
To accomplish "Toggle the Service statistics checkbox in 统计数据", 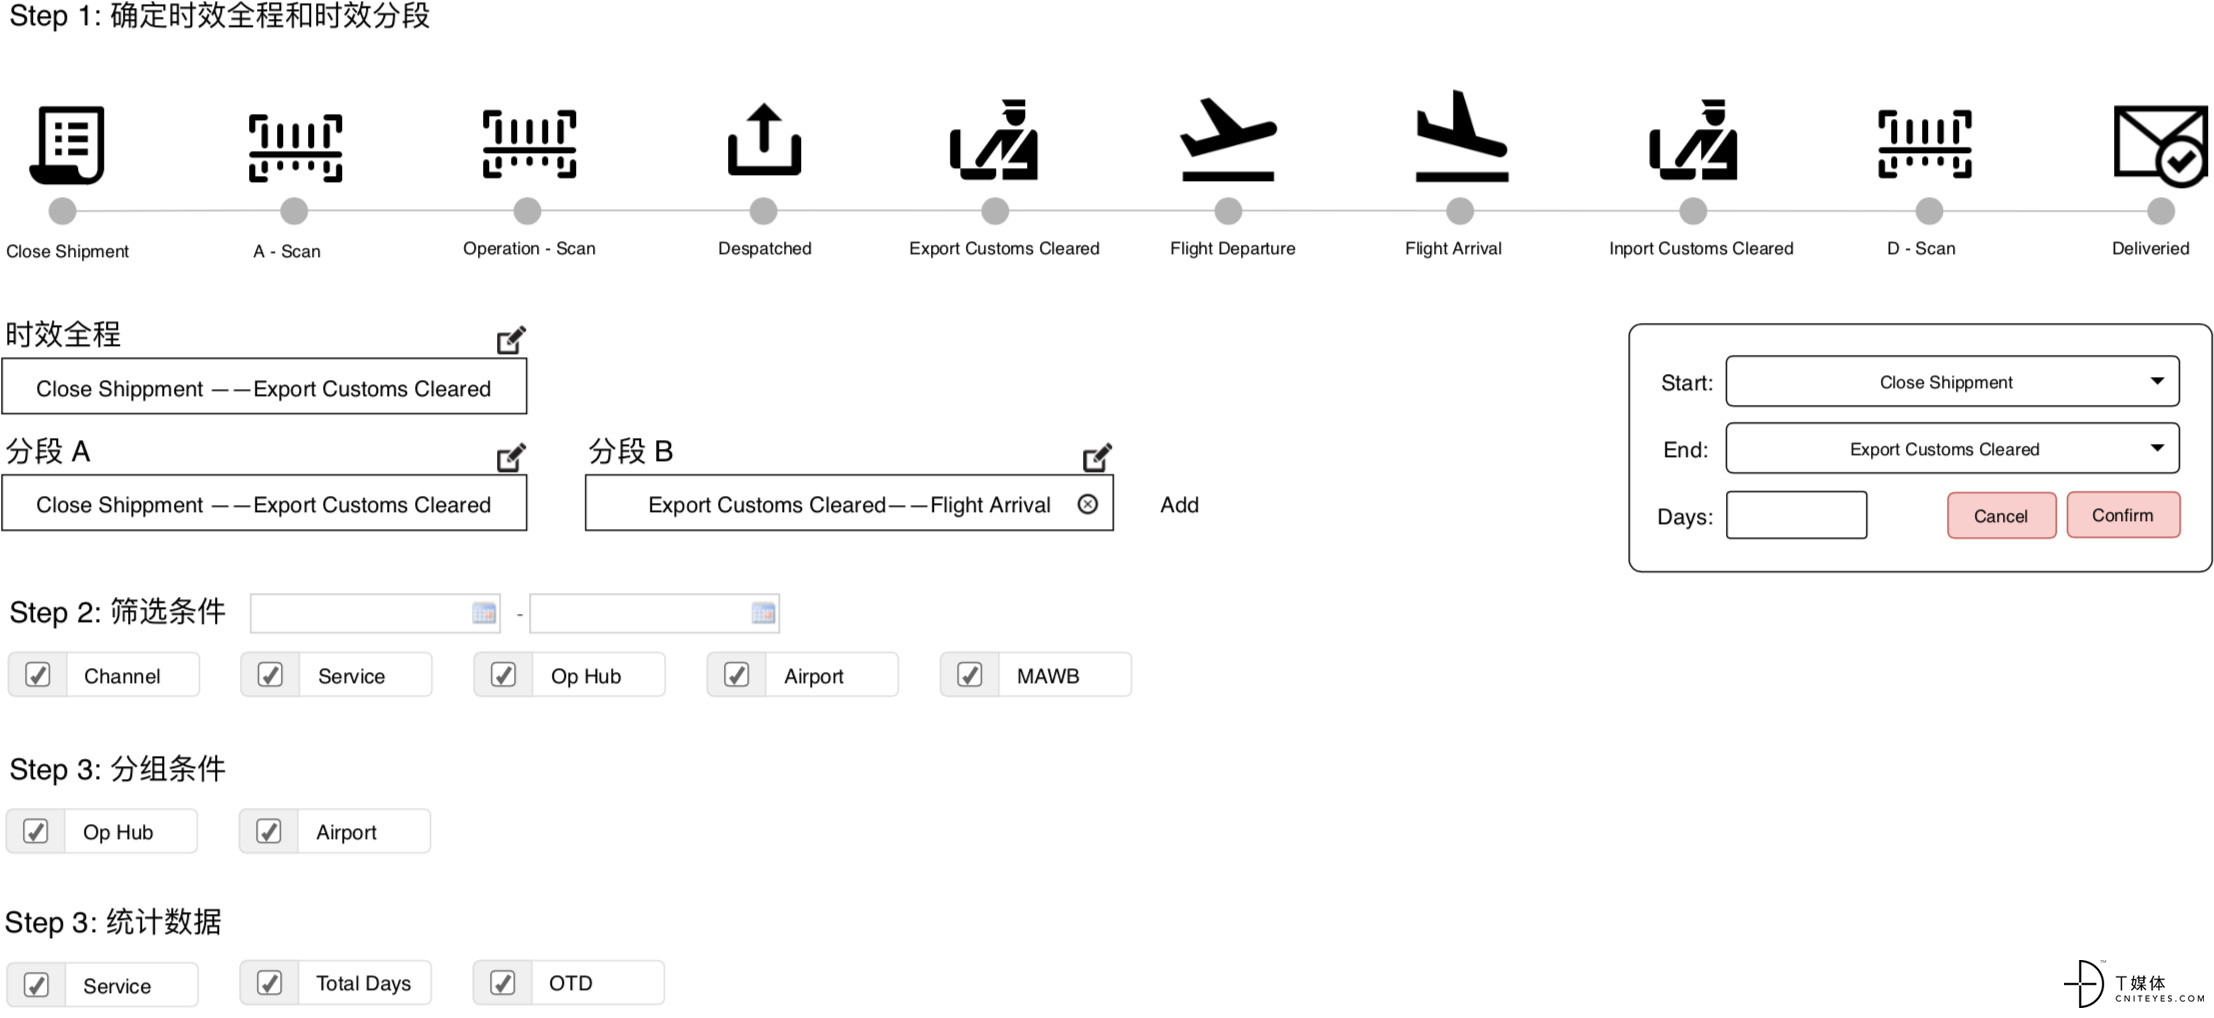I will [36, 985].
